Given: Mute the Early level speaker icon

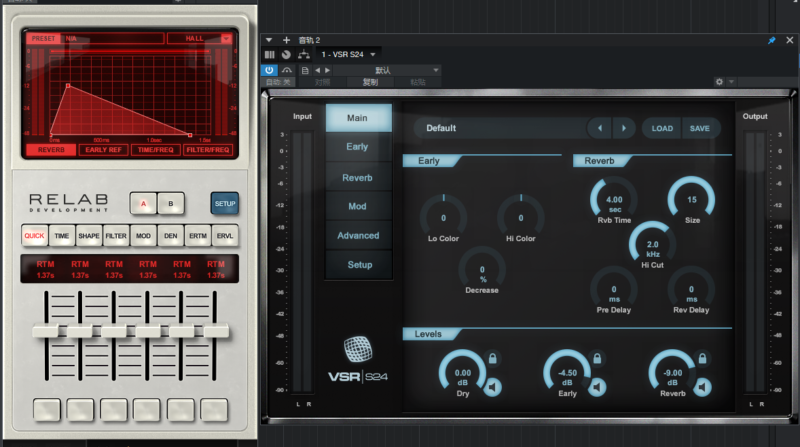Looking at the screenshot, I should tap(597, 387).
